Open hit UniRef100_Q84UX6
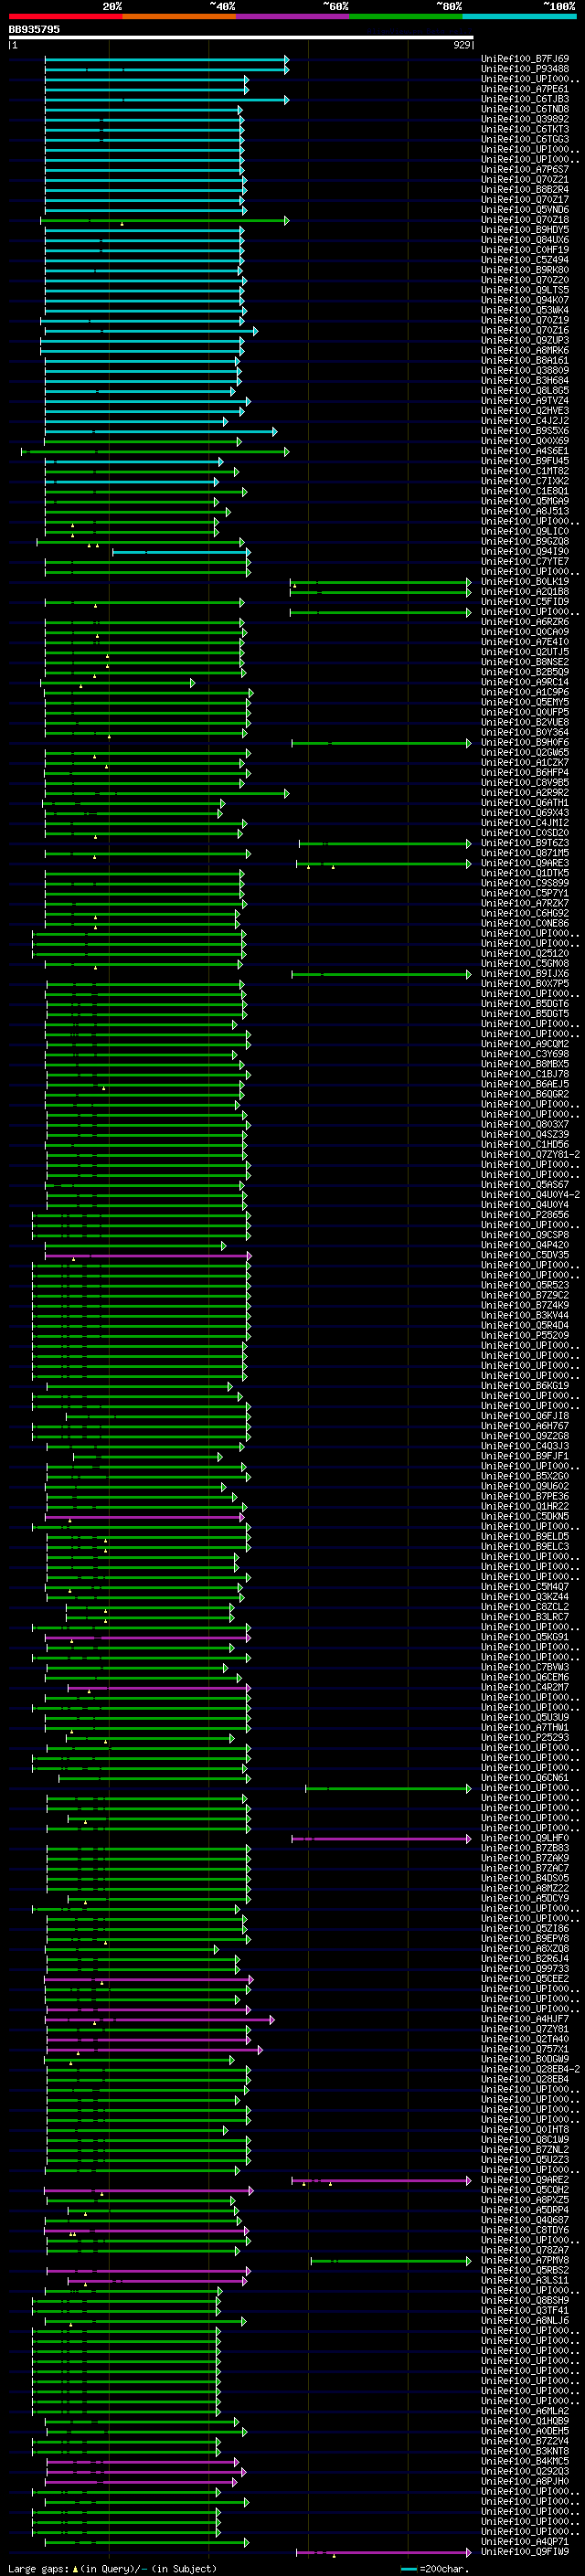 point(525,240)
